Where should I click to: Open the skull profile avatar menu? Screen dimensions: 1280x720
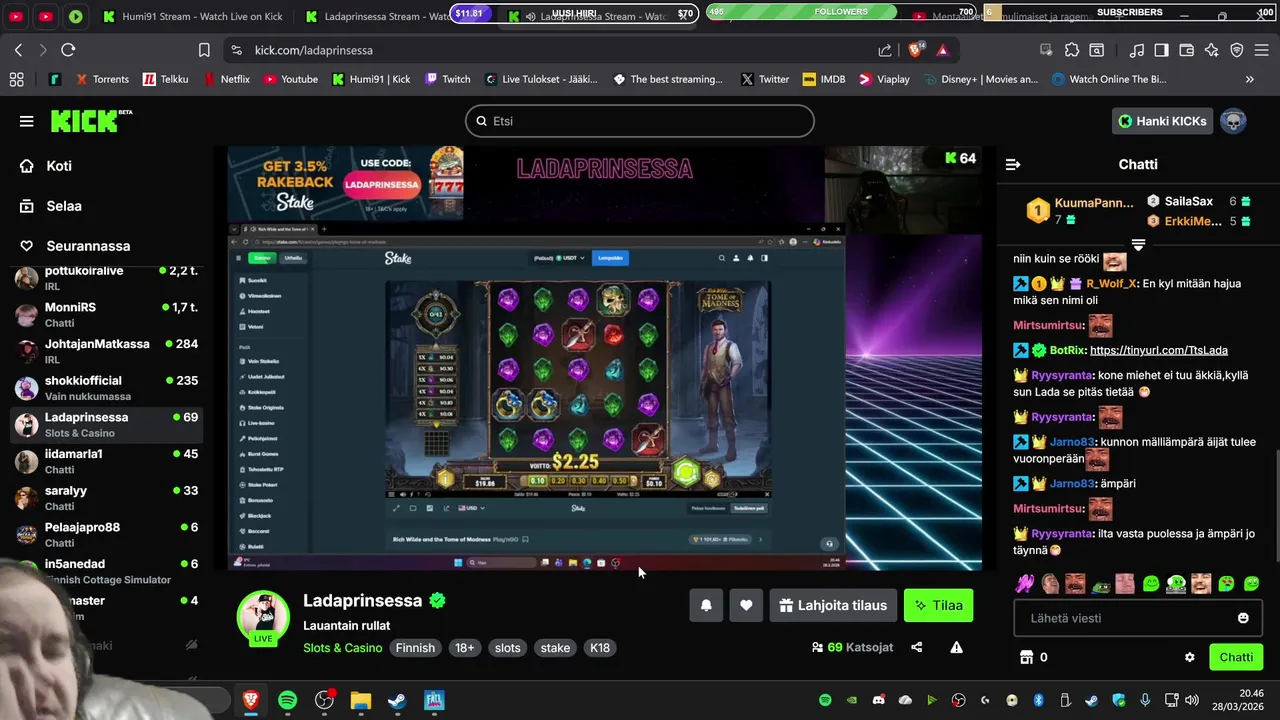click(x=1233, y=121)
